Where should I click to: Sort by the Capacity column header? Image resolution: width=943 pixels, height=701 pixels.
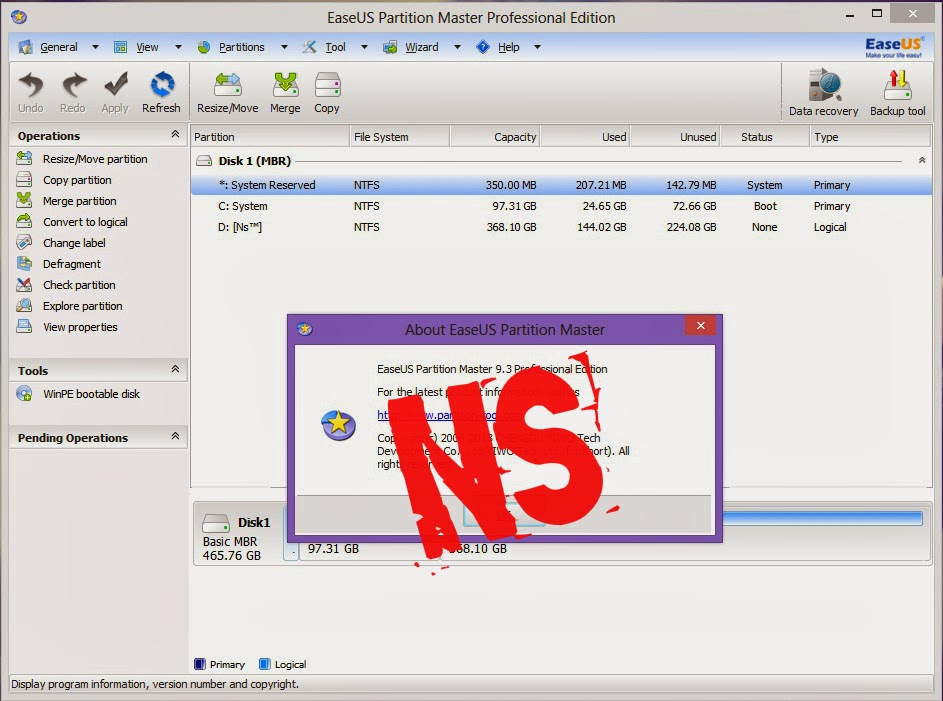pyautogui.click(x=495, y=137)
